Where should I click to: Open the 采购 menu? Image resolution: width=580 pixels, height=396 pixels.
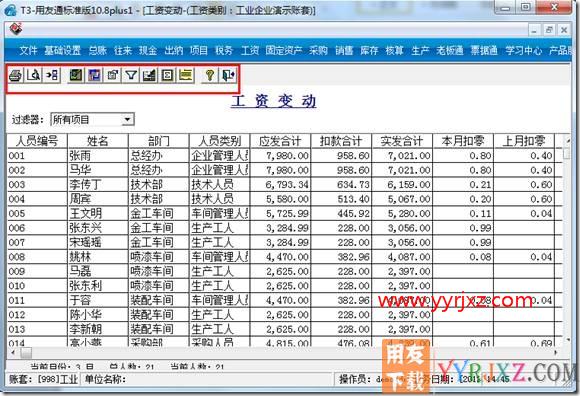318,50
